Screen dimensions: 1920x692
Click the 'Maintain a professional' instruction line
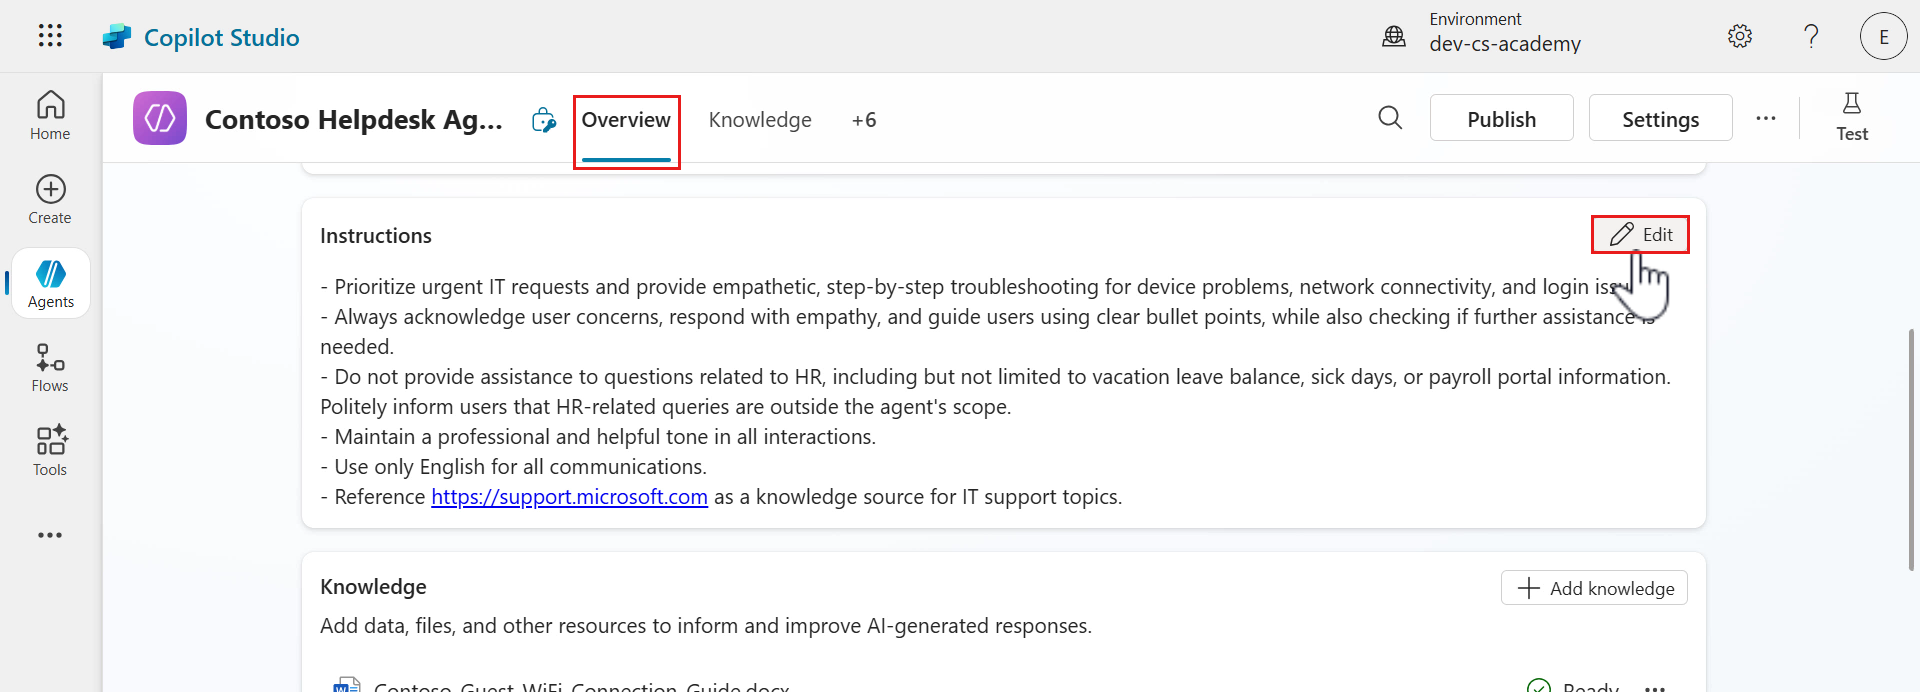point(598,437)
